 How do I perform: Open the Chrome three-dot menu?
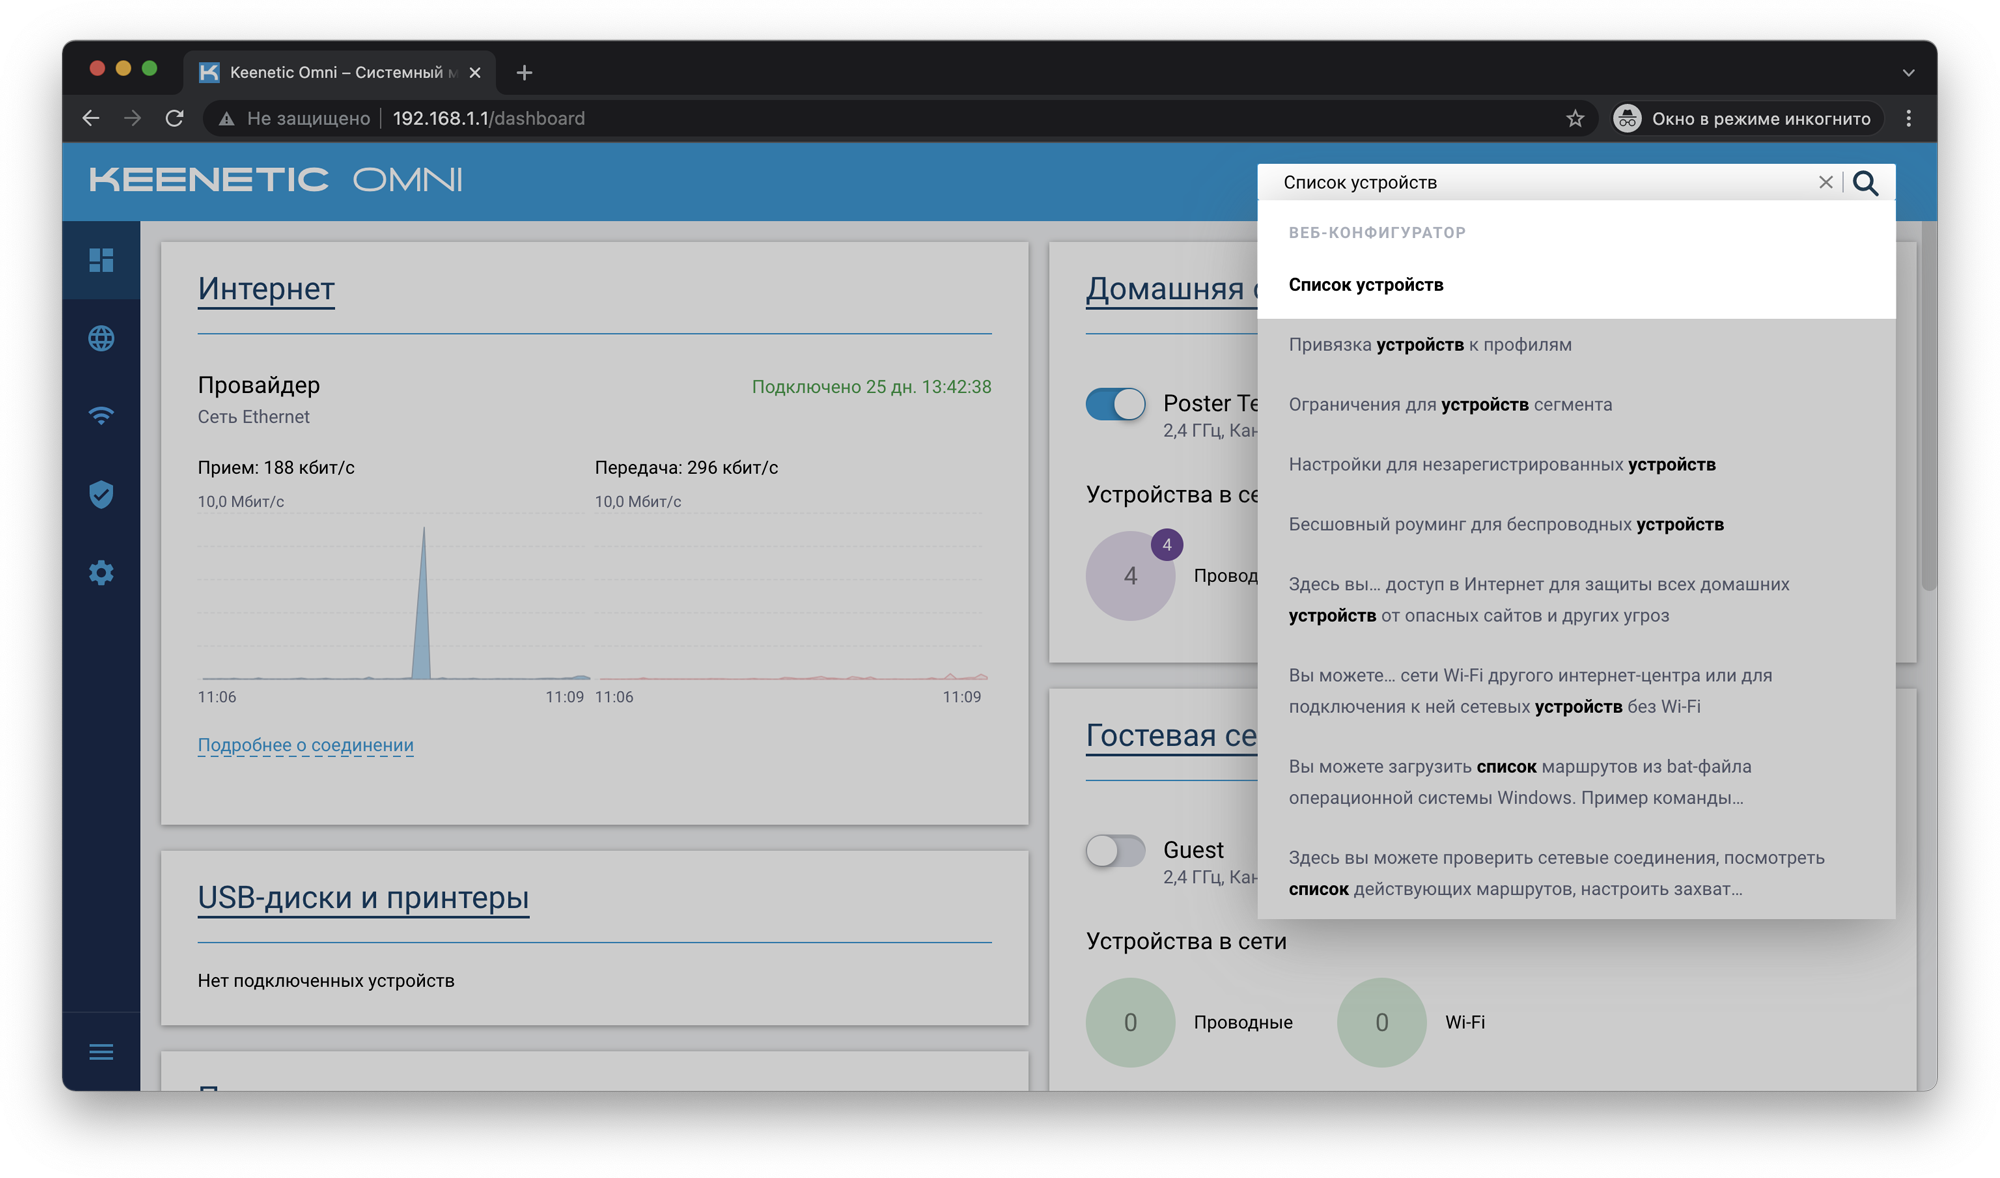pos(1909,118)
